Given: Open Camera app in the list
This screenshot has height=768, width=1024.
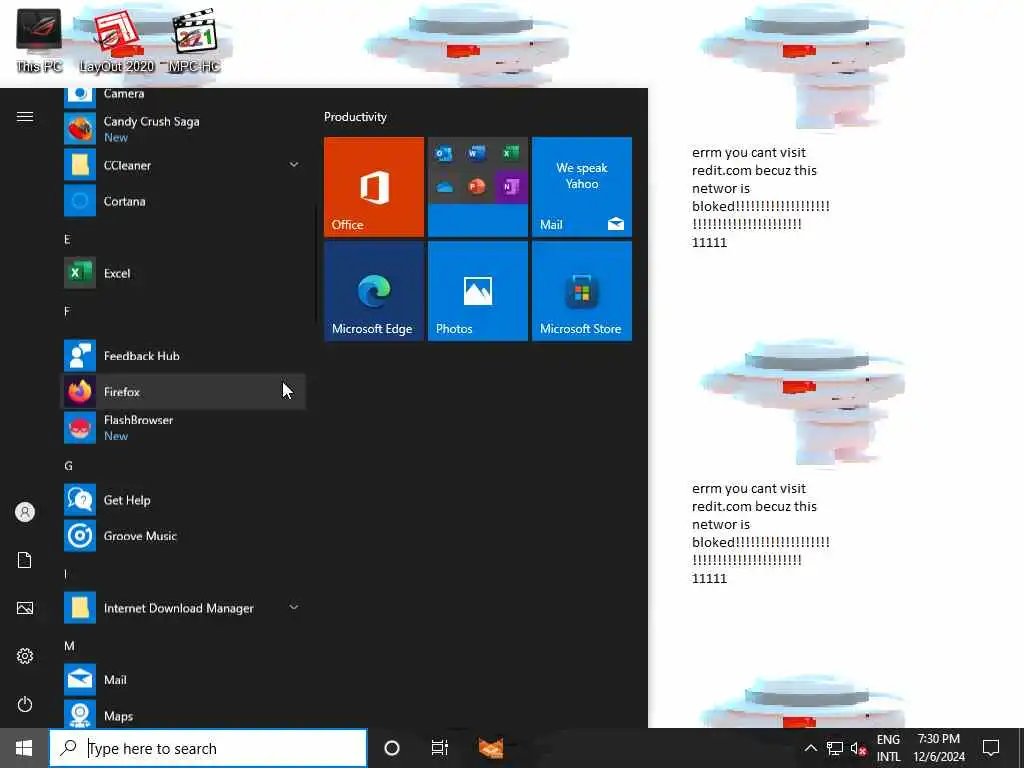Looking at the screenshot, I should [x=184, y=98].
